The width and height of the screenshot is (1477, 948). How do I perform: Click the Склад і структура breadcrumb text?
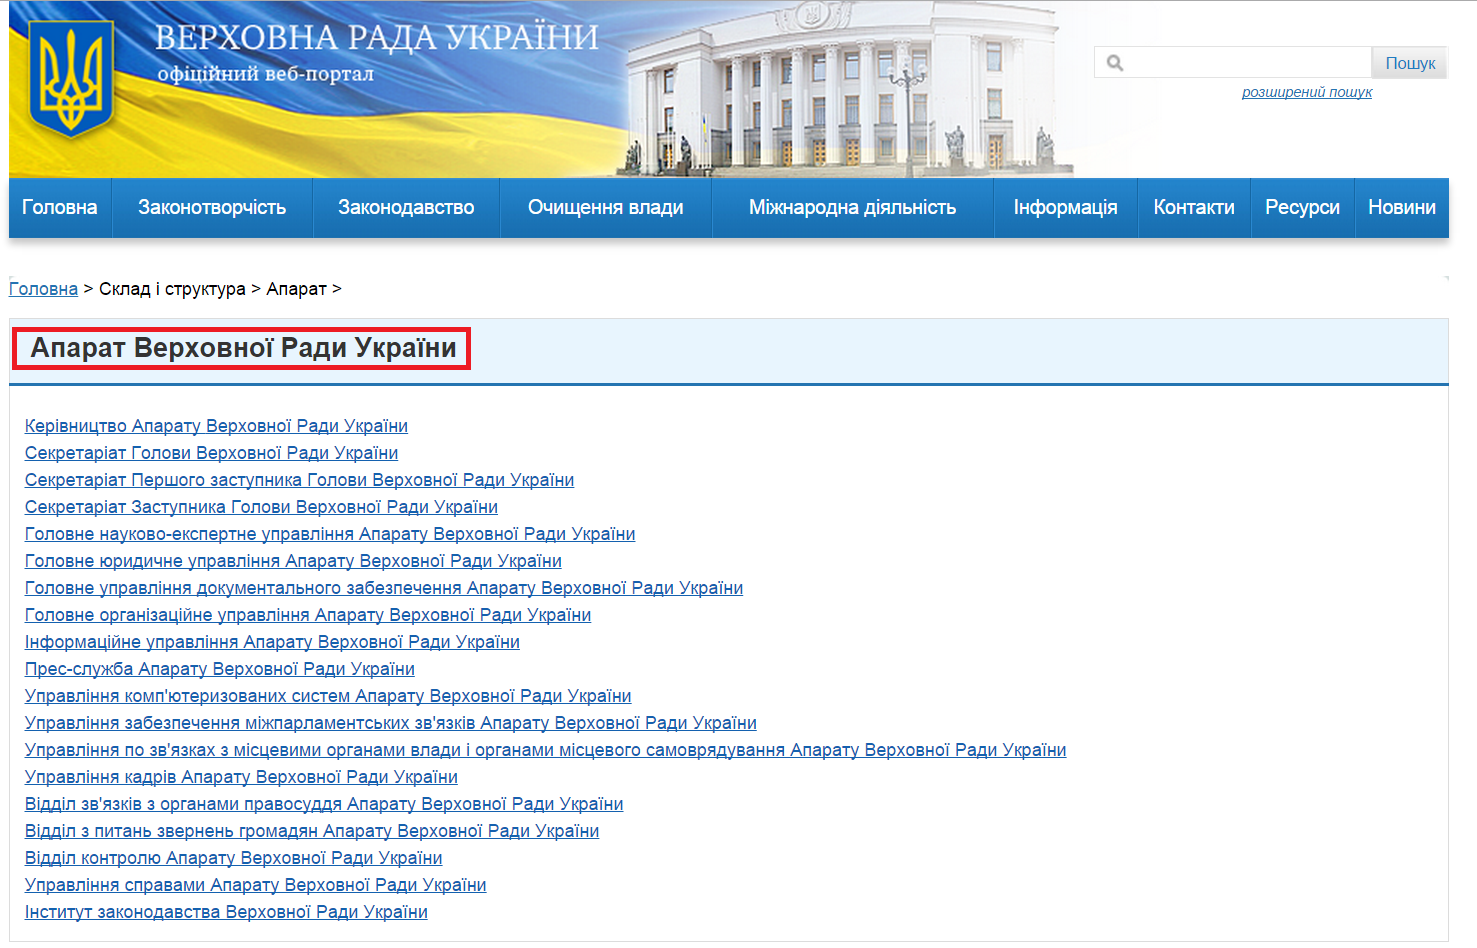pyautogui.click(x=172, y=289)
